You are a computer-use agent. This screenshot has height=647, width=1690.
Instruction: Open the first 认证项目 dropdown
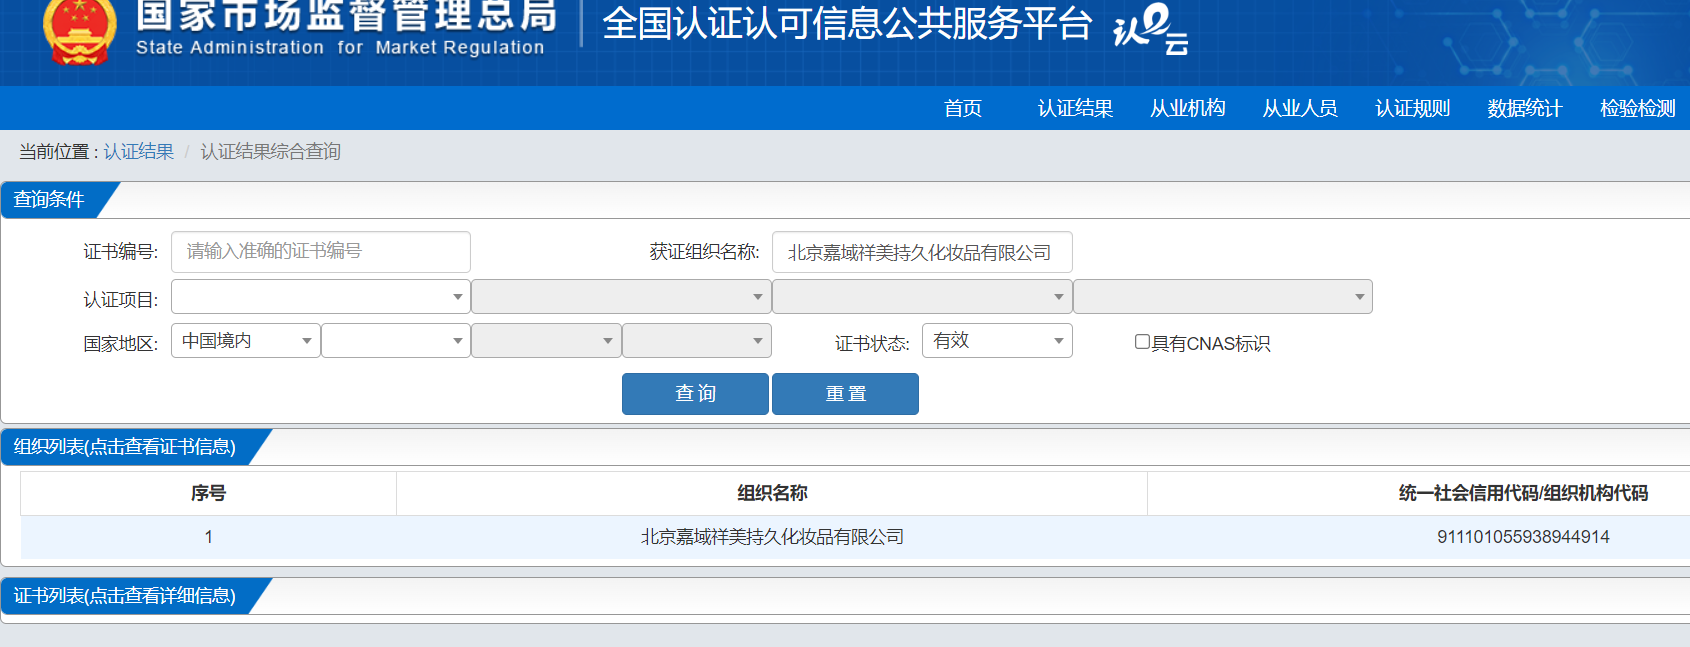321,297
